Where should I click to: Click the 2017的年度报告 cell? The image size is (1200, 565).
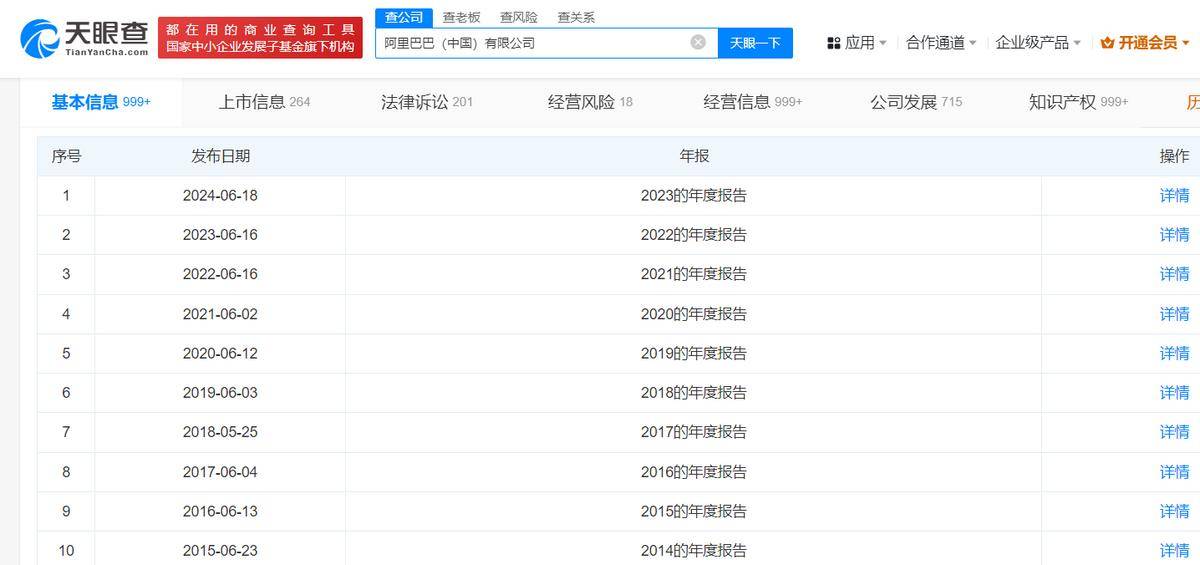tap(694, 433)
